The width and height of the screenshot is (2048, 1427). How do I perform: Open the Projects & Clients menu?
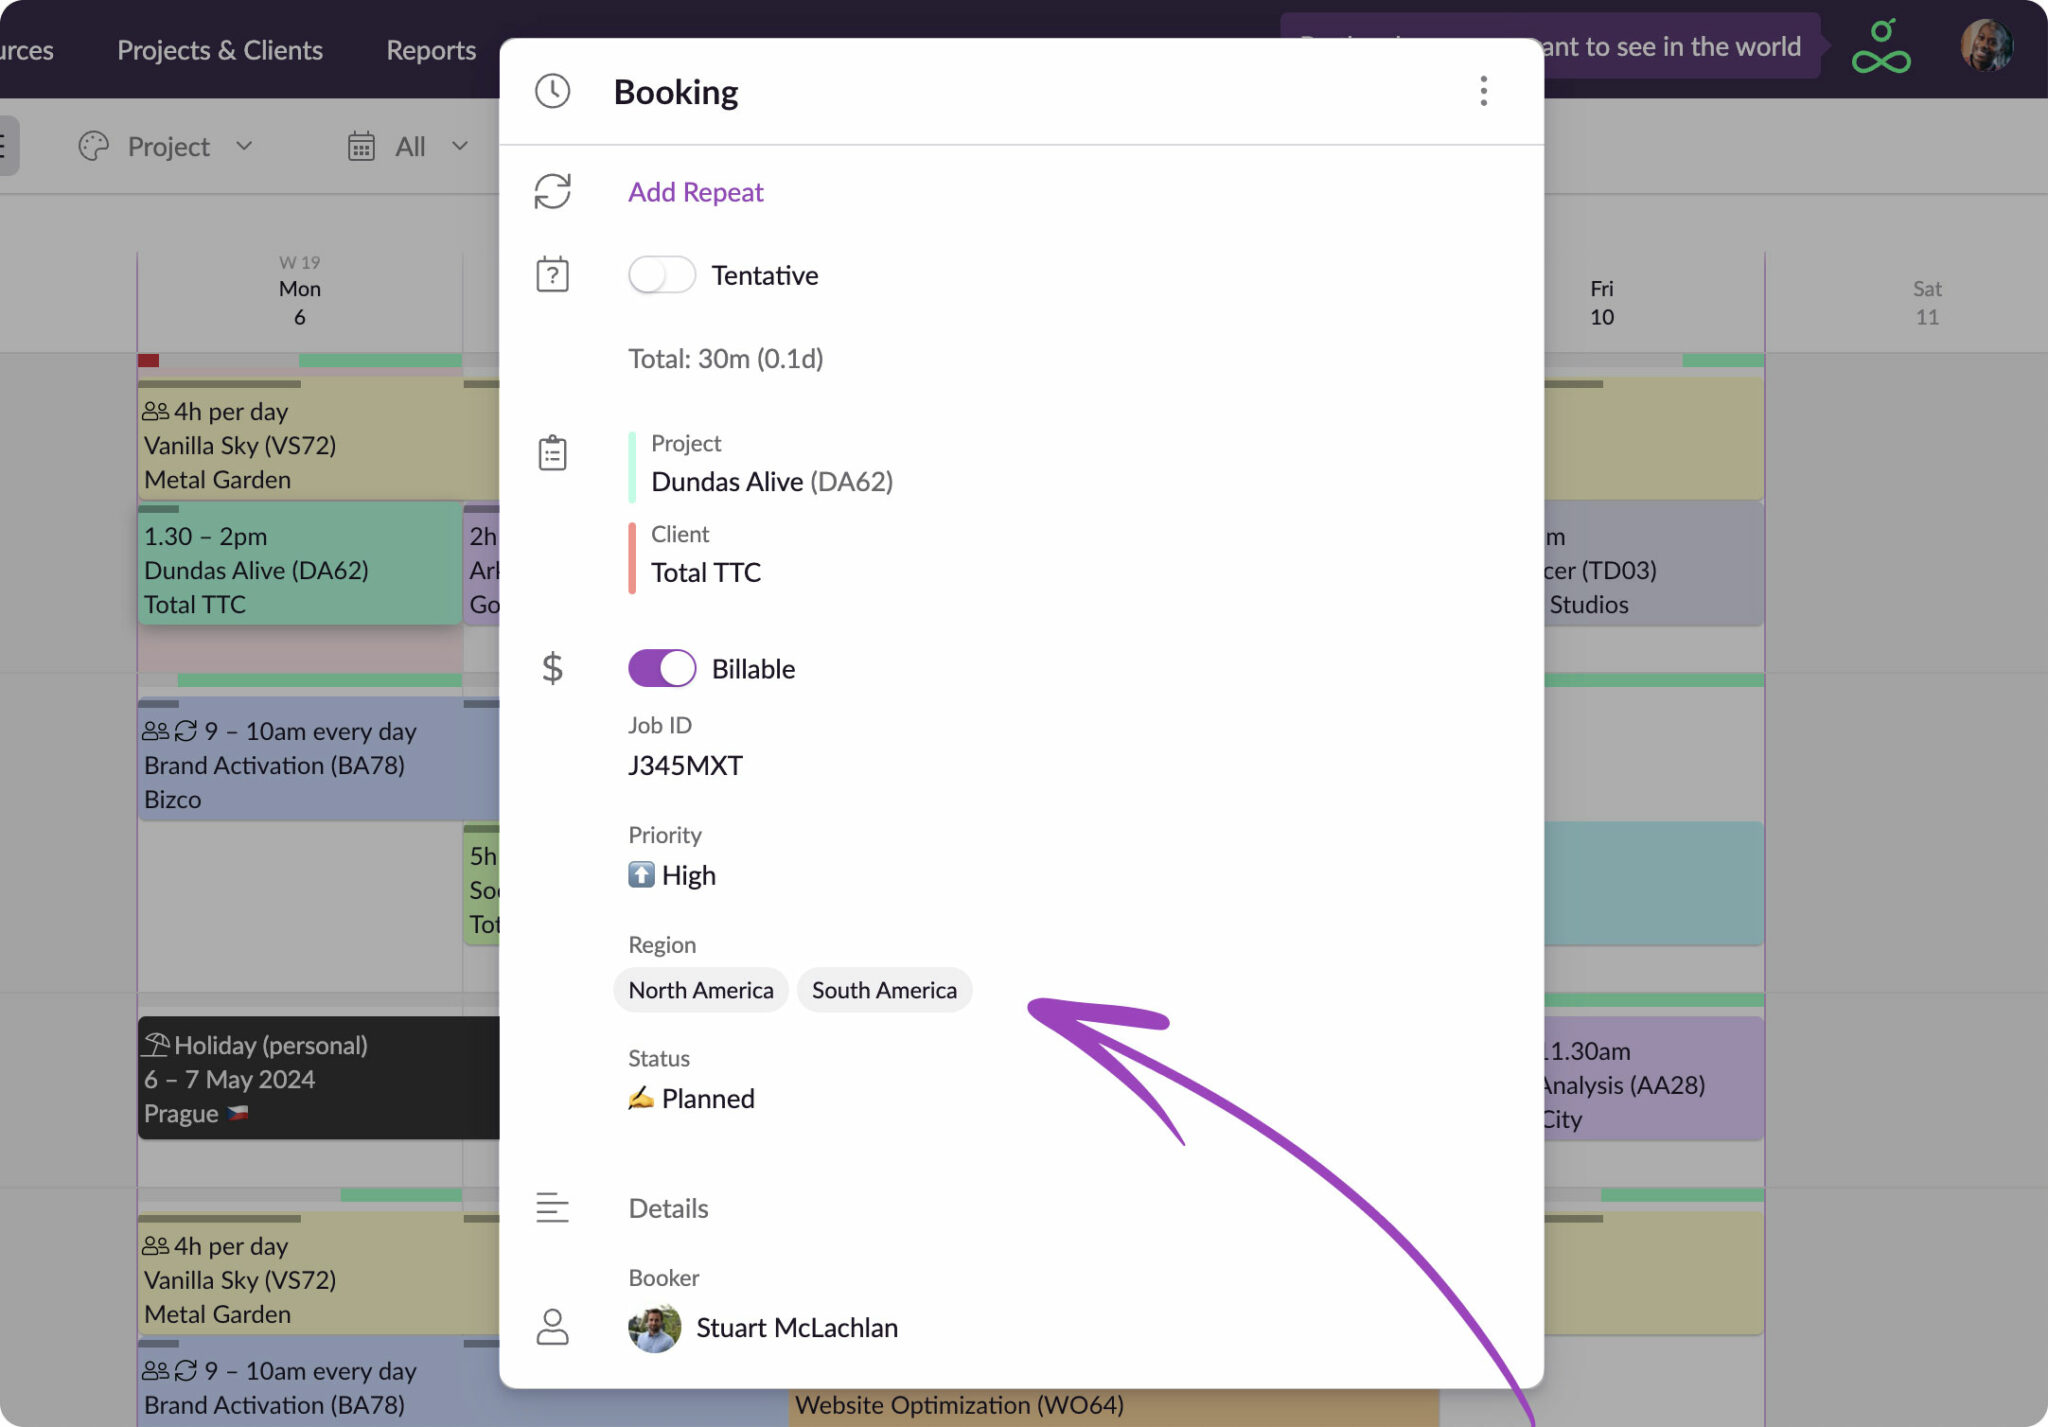point(220,50)
